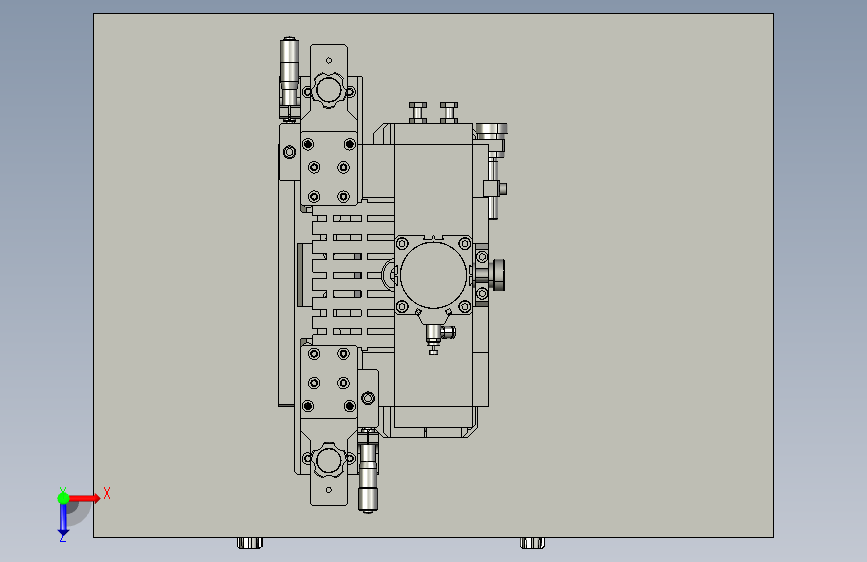The width and height of the screenshot is (867, 562).
Task: Select the lower star-shaped clamping knob
Action: [329, 460]
